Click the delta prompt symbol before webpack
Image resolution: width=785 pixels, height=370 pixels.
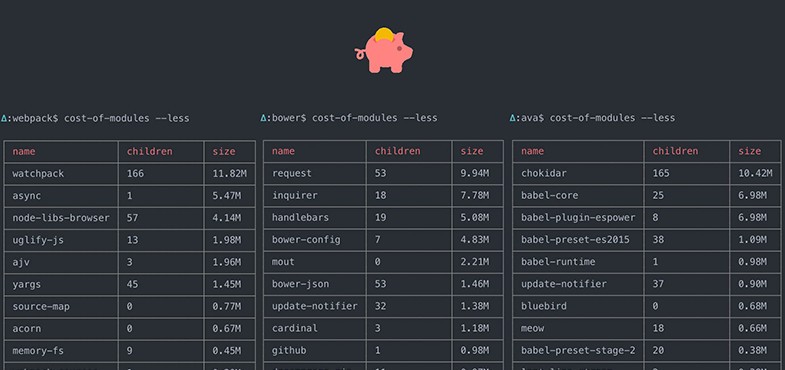click(x=4, y=119)
